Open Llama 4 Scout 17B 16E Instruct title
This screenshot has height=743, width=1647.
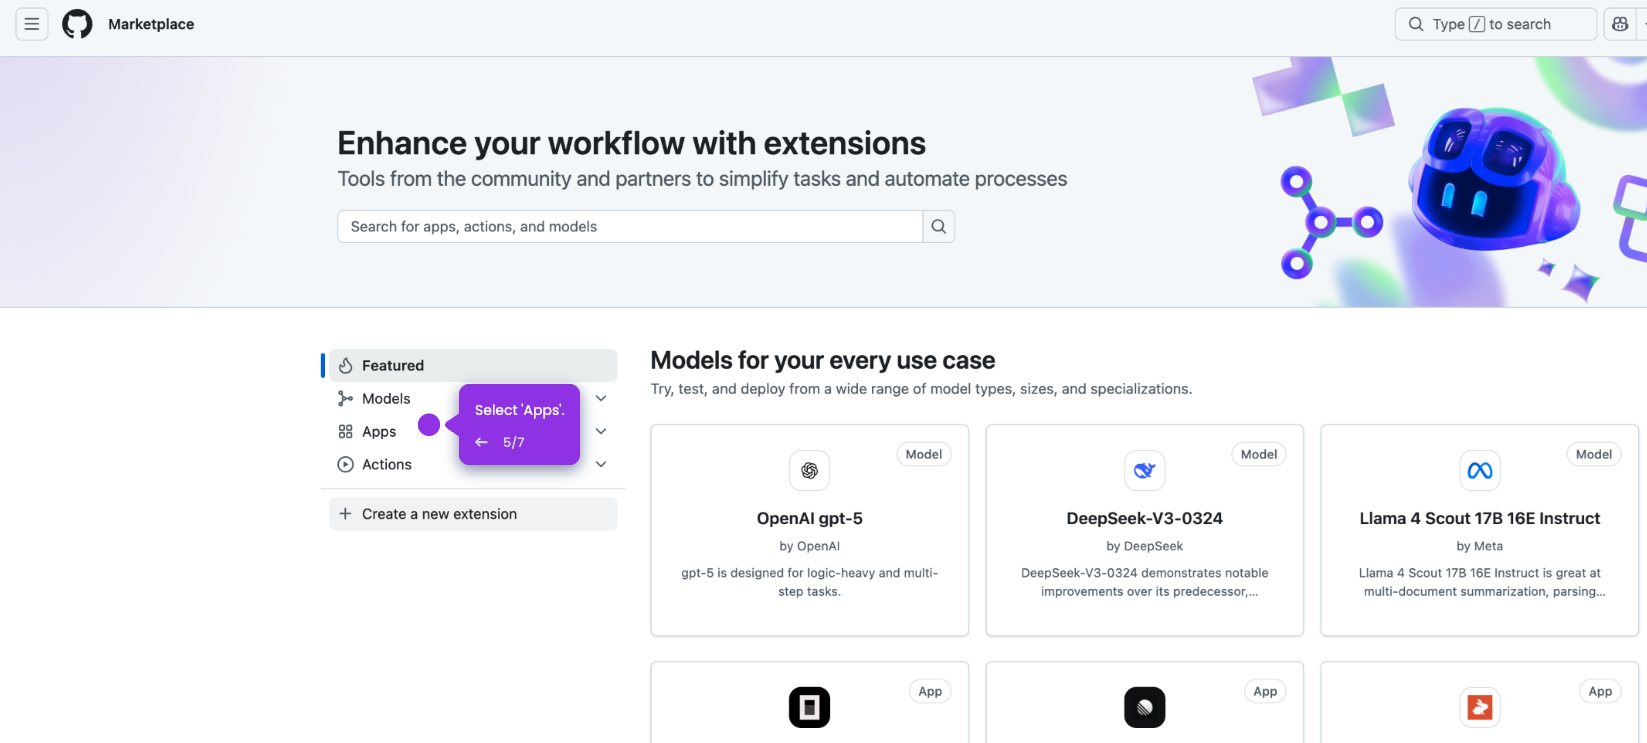[1479, 518]
